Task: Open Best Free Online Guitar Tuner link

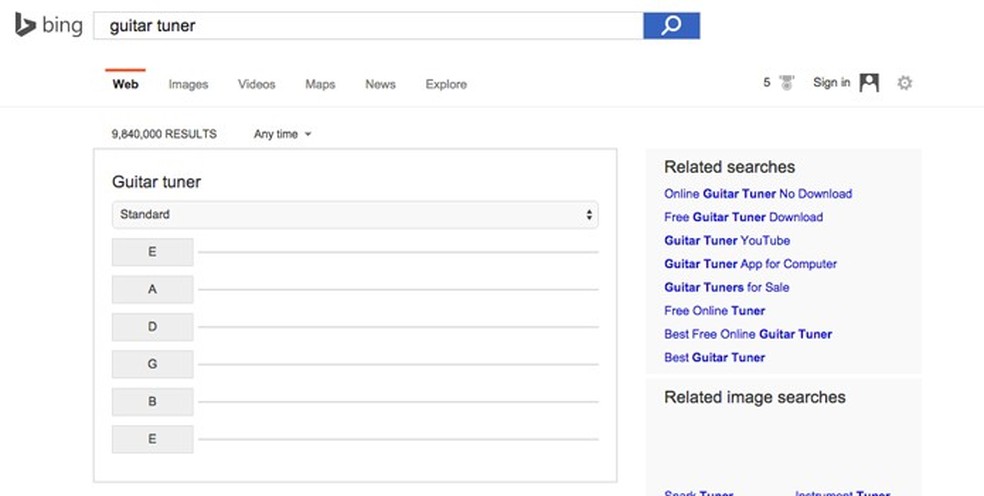Action: click(x=748, y=334)
